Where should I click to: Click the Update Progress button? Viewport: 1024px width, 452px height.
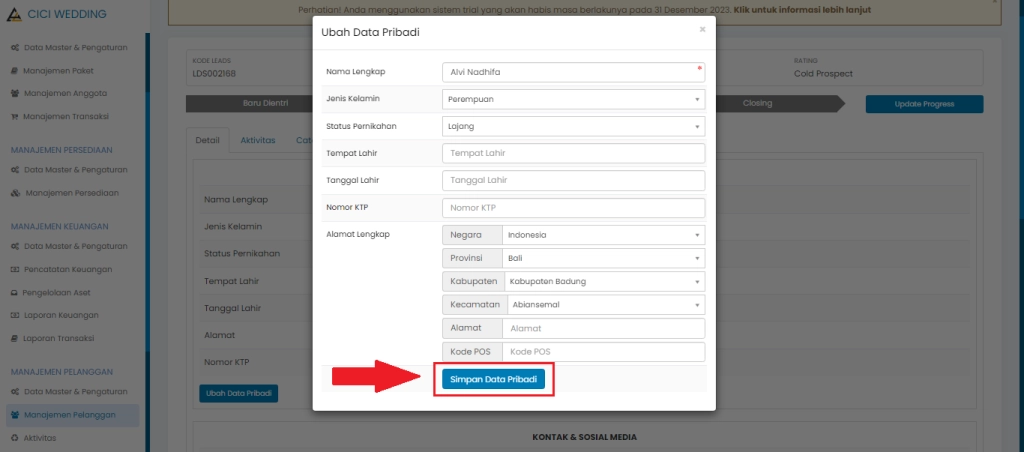(923, 104)
